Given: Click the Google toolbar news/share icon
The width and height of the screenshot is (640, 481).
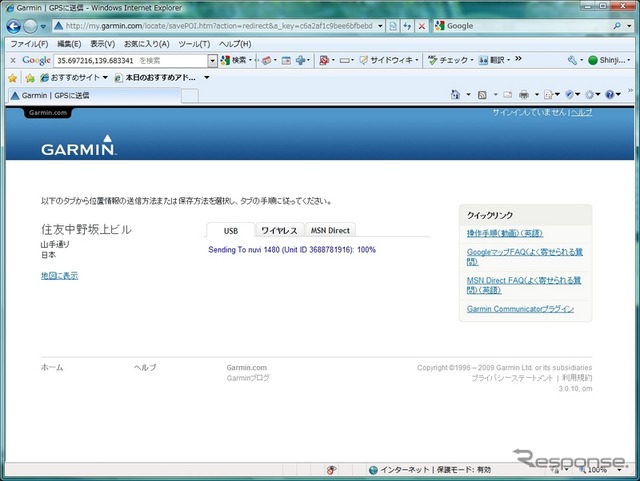Looking at the screenshot, I should 267,60.
